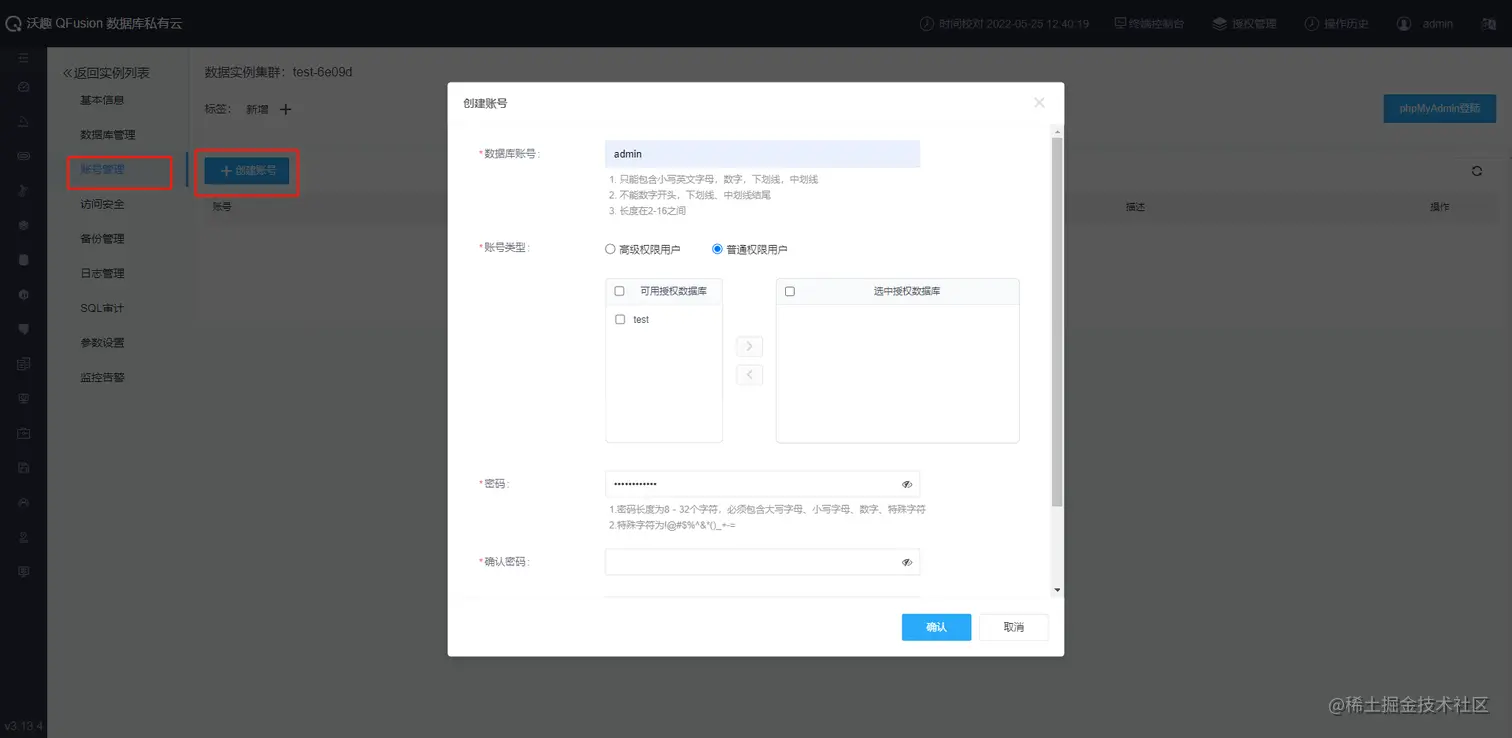Click 取消 to cancel the dialog
Screen dimensions: 1512x738
click(x=1014, y=627)
